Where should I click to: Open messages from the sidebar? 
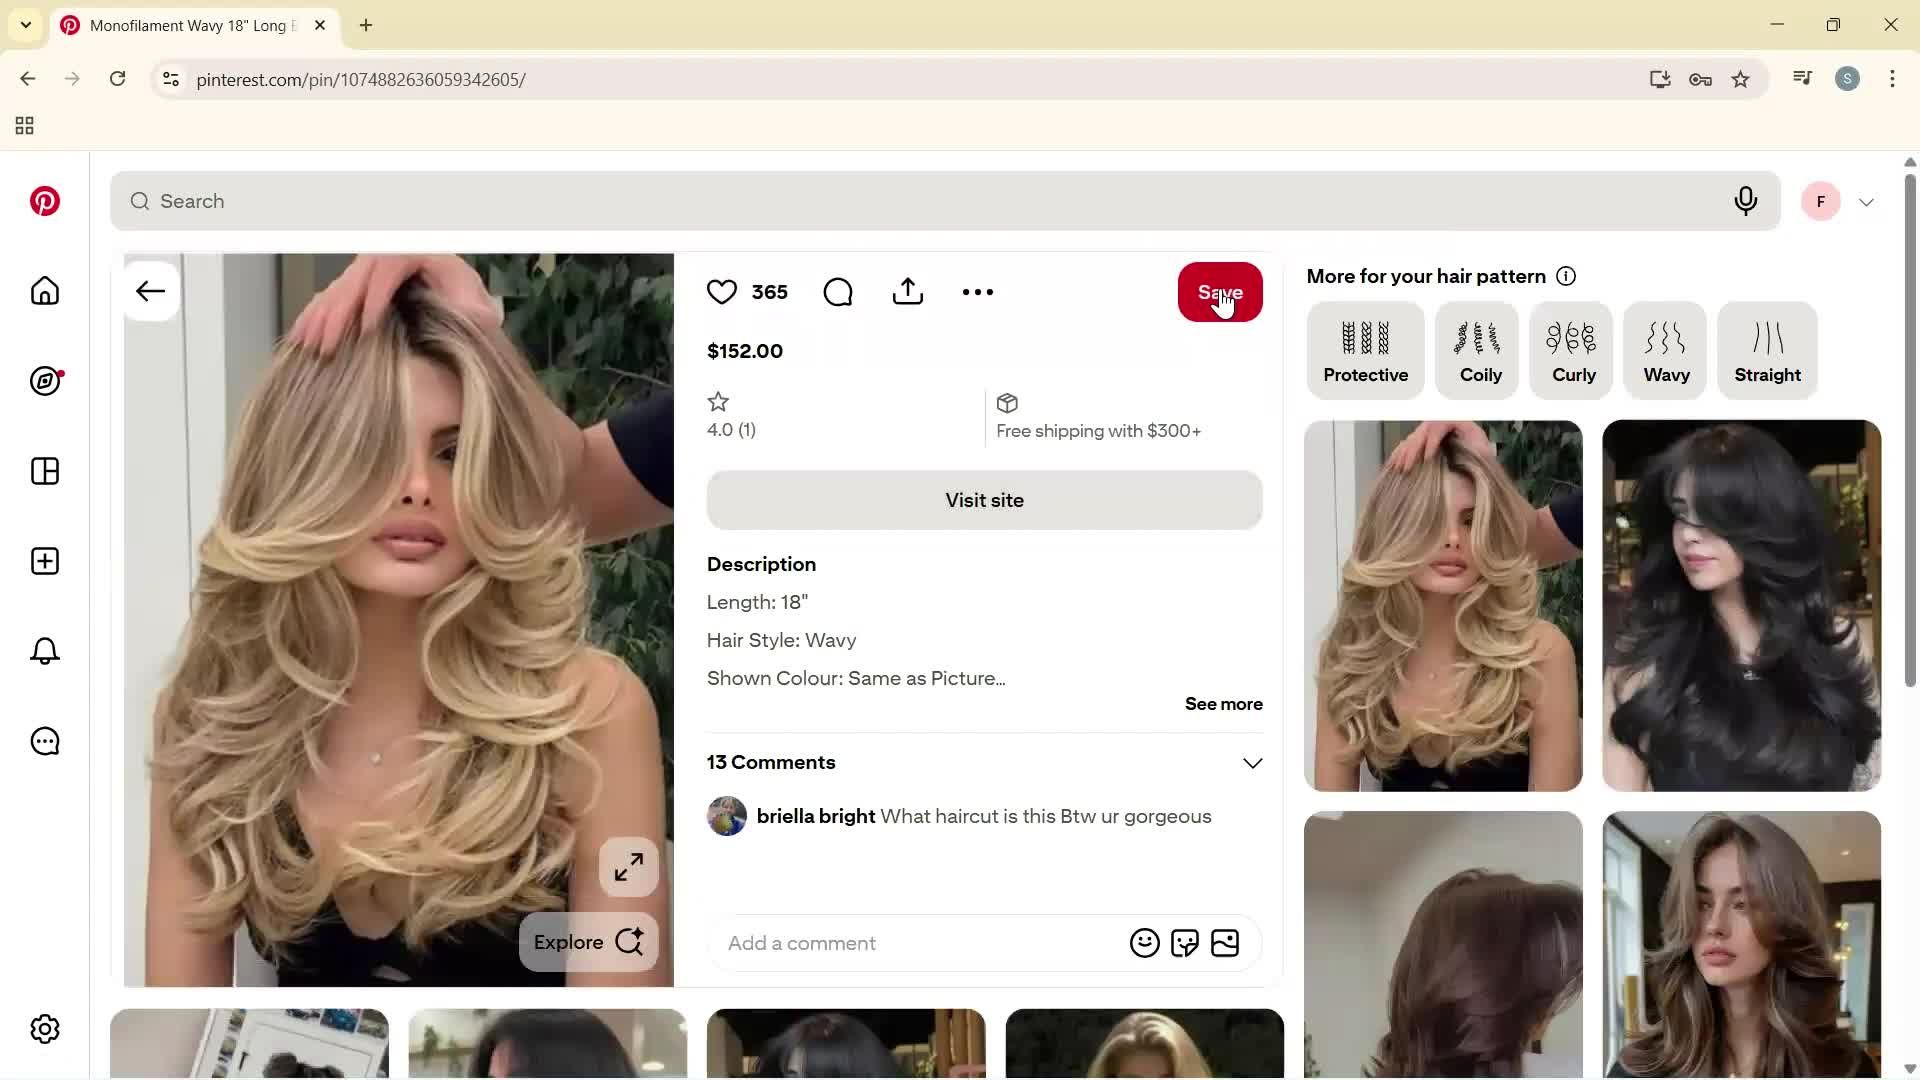[x=44, y=741]
